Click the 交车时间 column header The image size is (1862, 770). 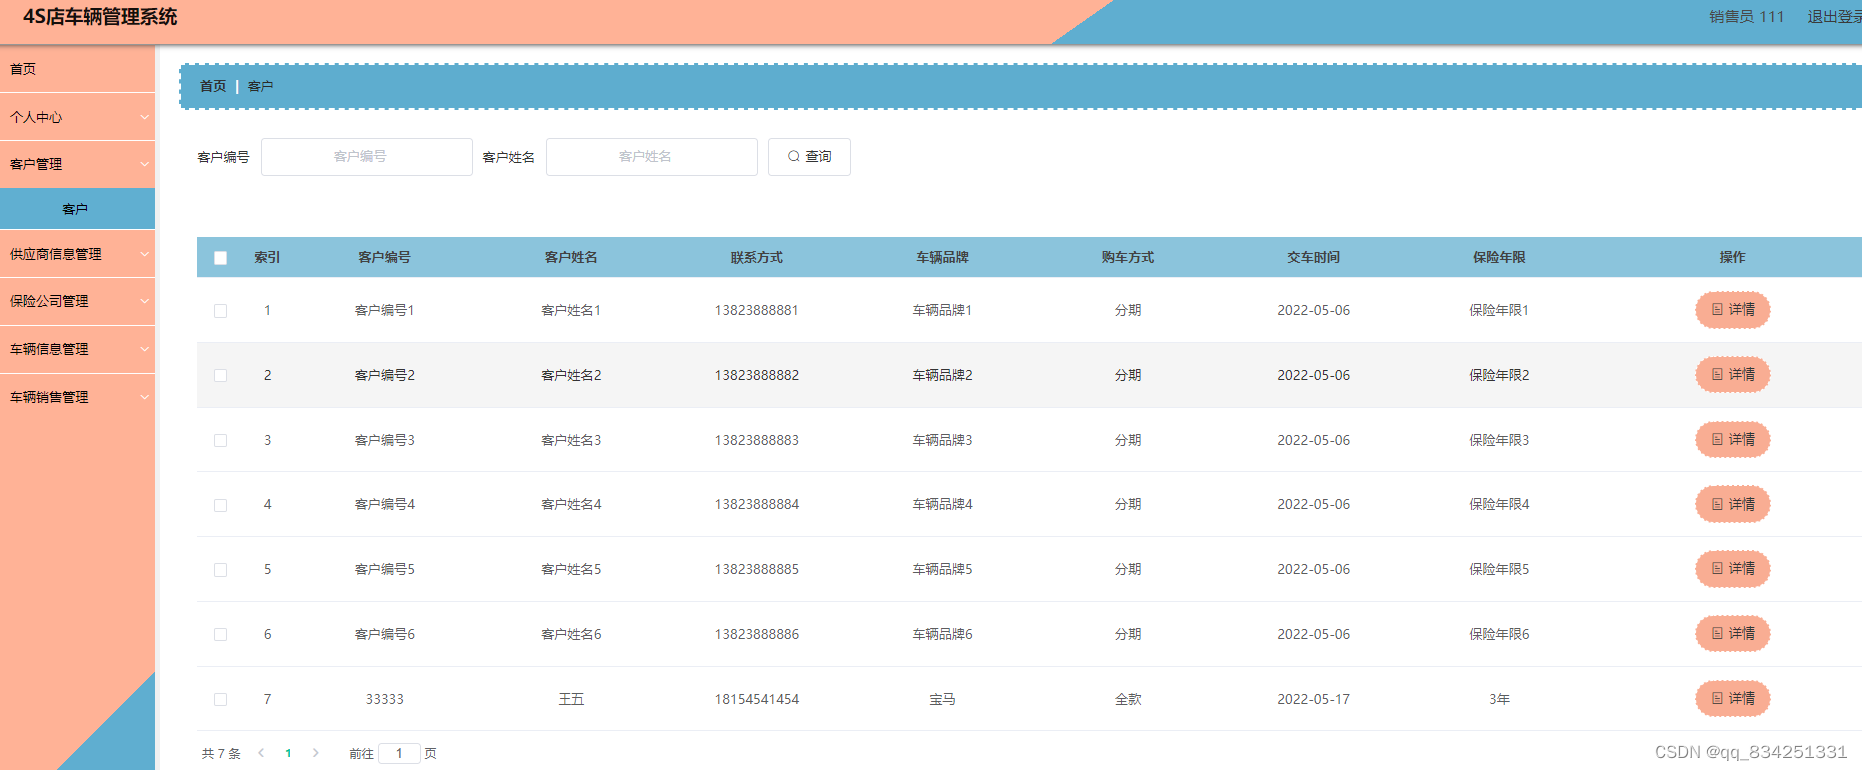coord(1314,258)
